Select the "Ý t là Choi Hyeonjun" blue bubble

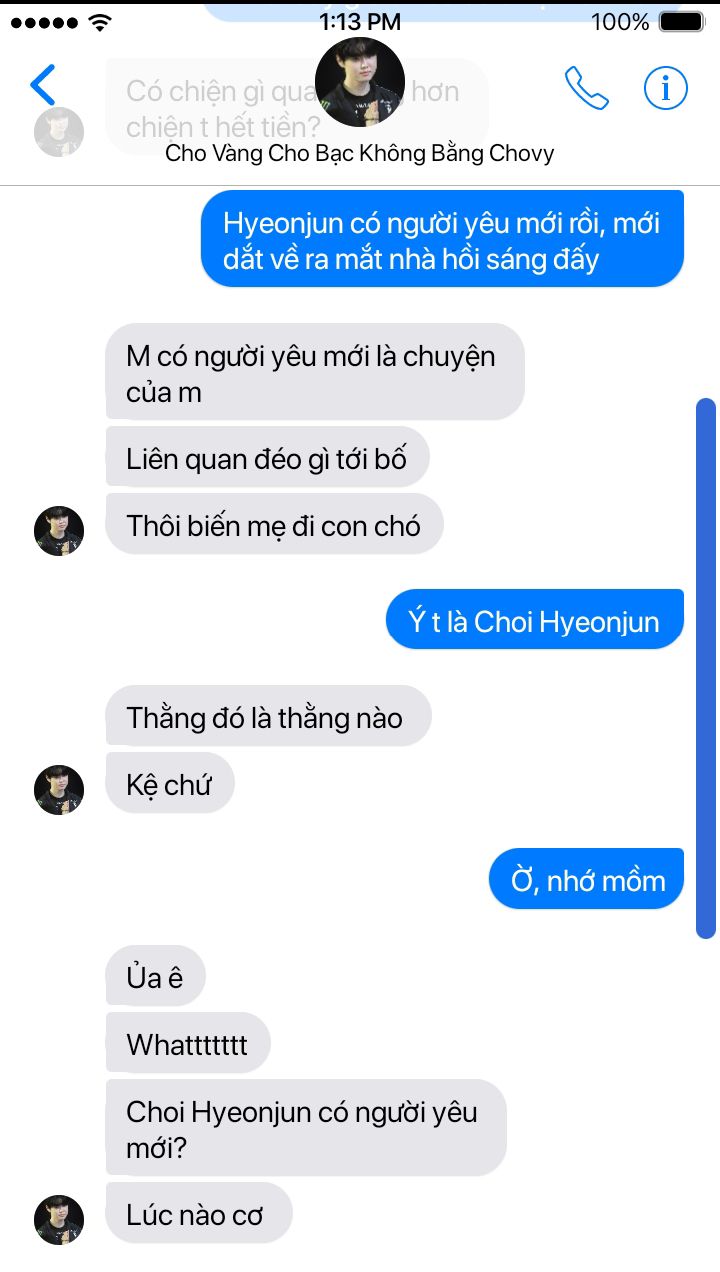tap(535, 619)
